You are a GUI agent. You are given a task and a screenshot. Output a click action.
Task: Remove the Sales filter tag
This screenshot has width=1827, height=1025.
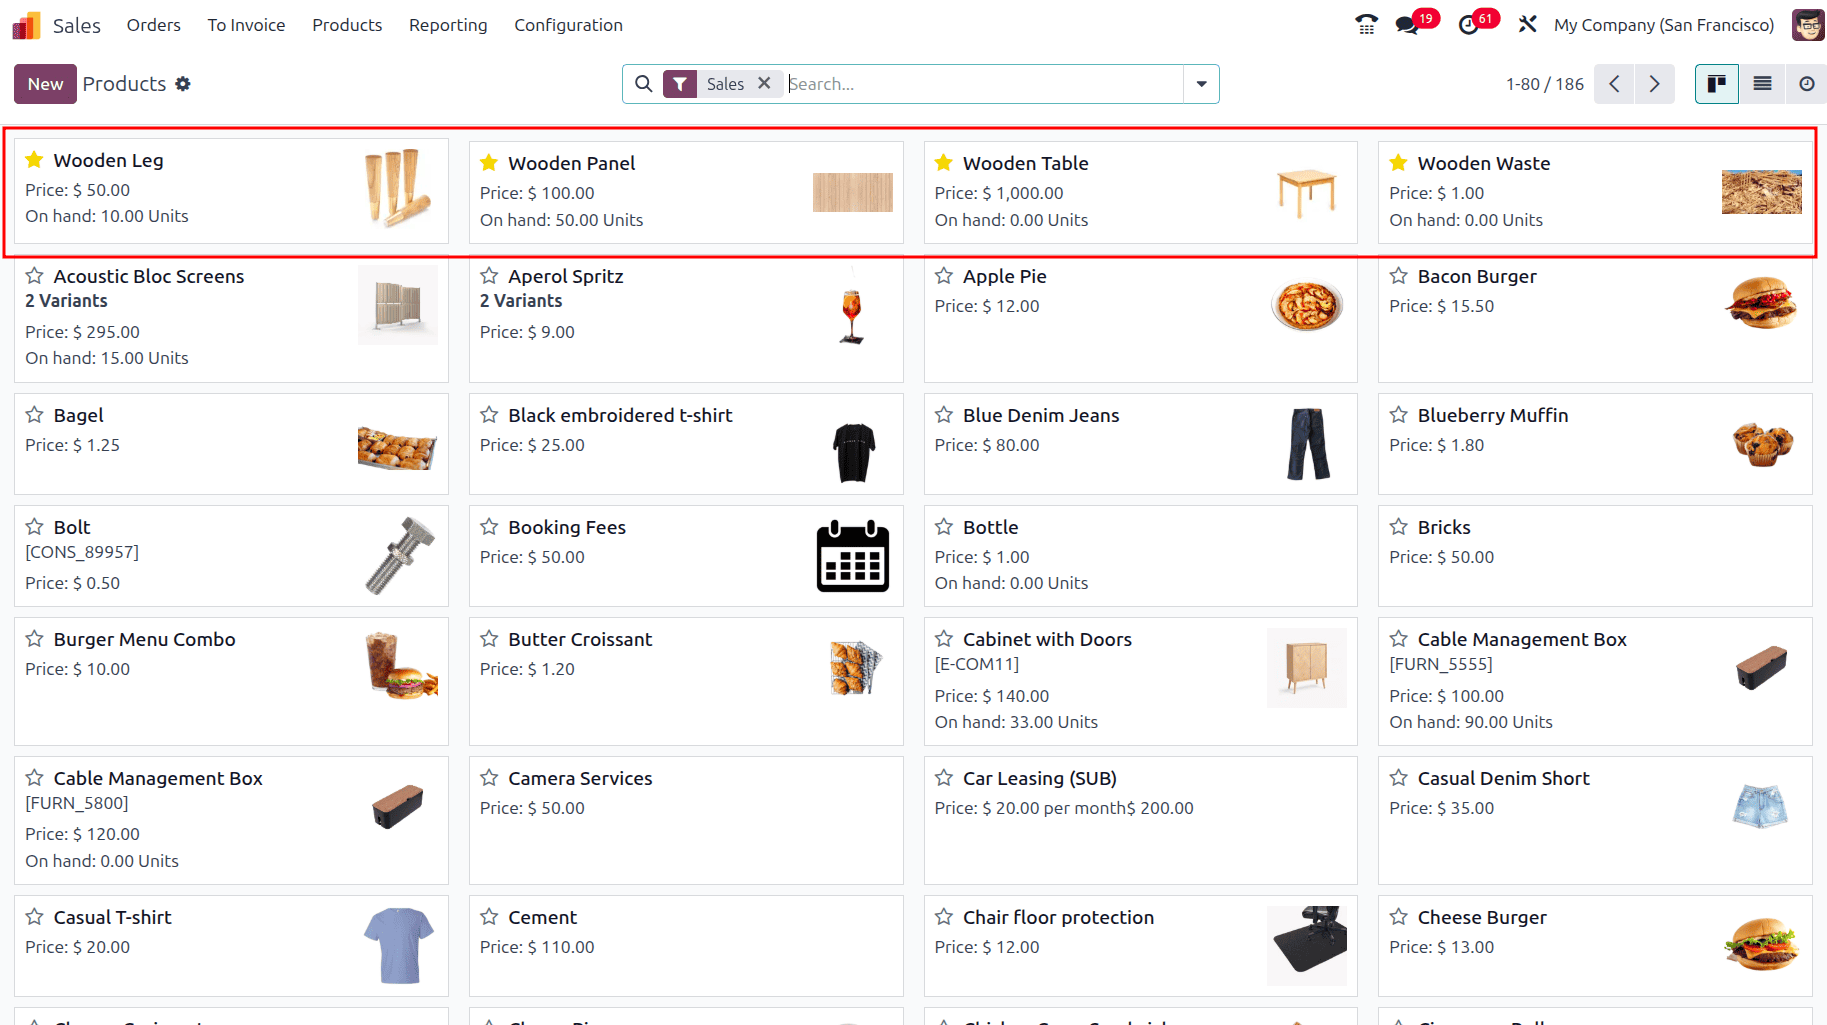(764, 84)
